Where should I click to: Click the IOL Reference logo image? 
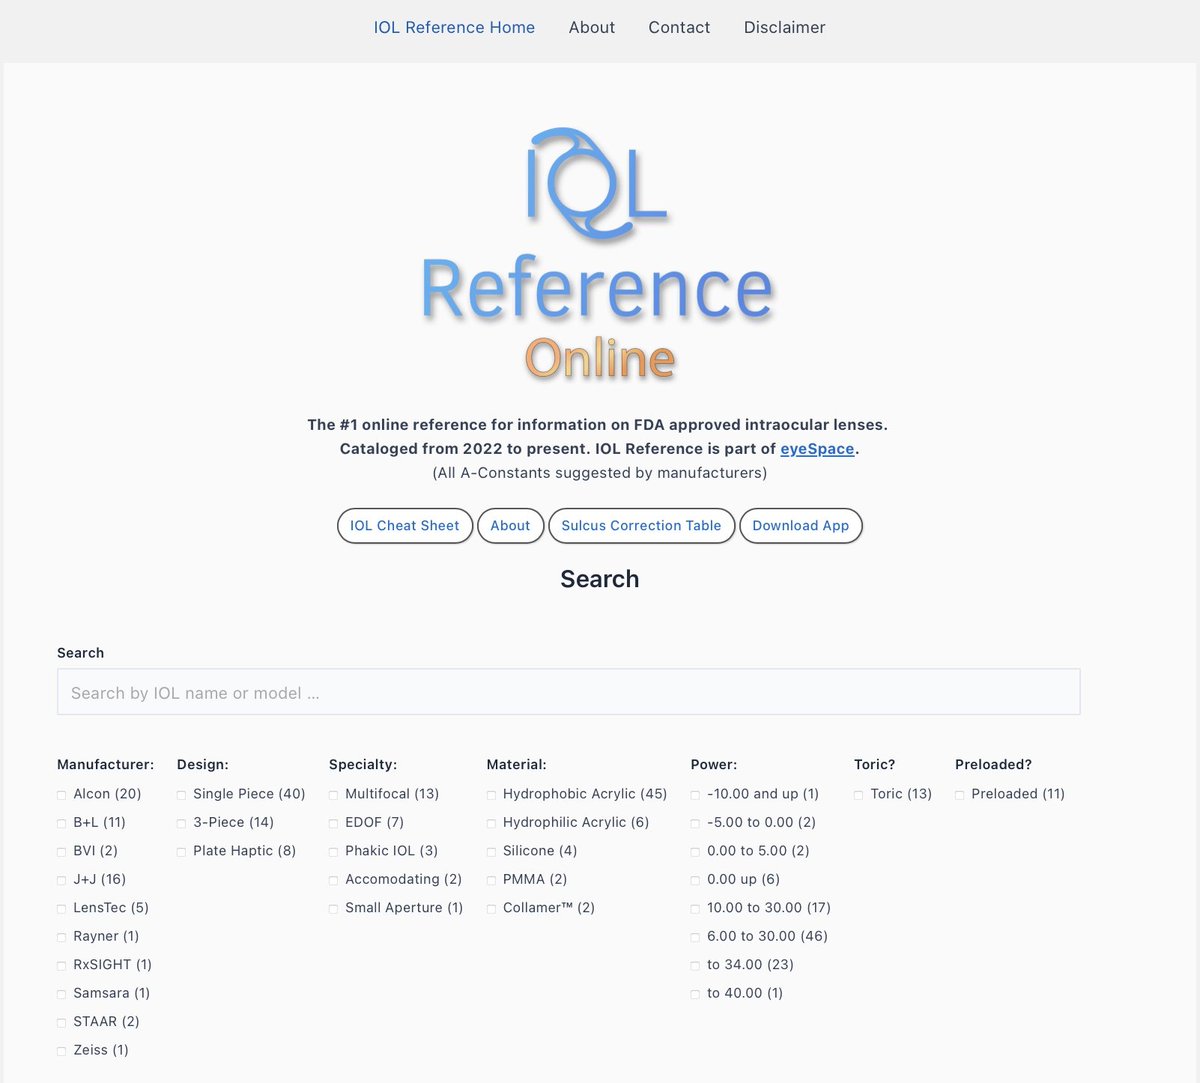click(598, 250)
